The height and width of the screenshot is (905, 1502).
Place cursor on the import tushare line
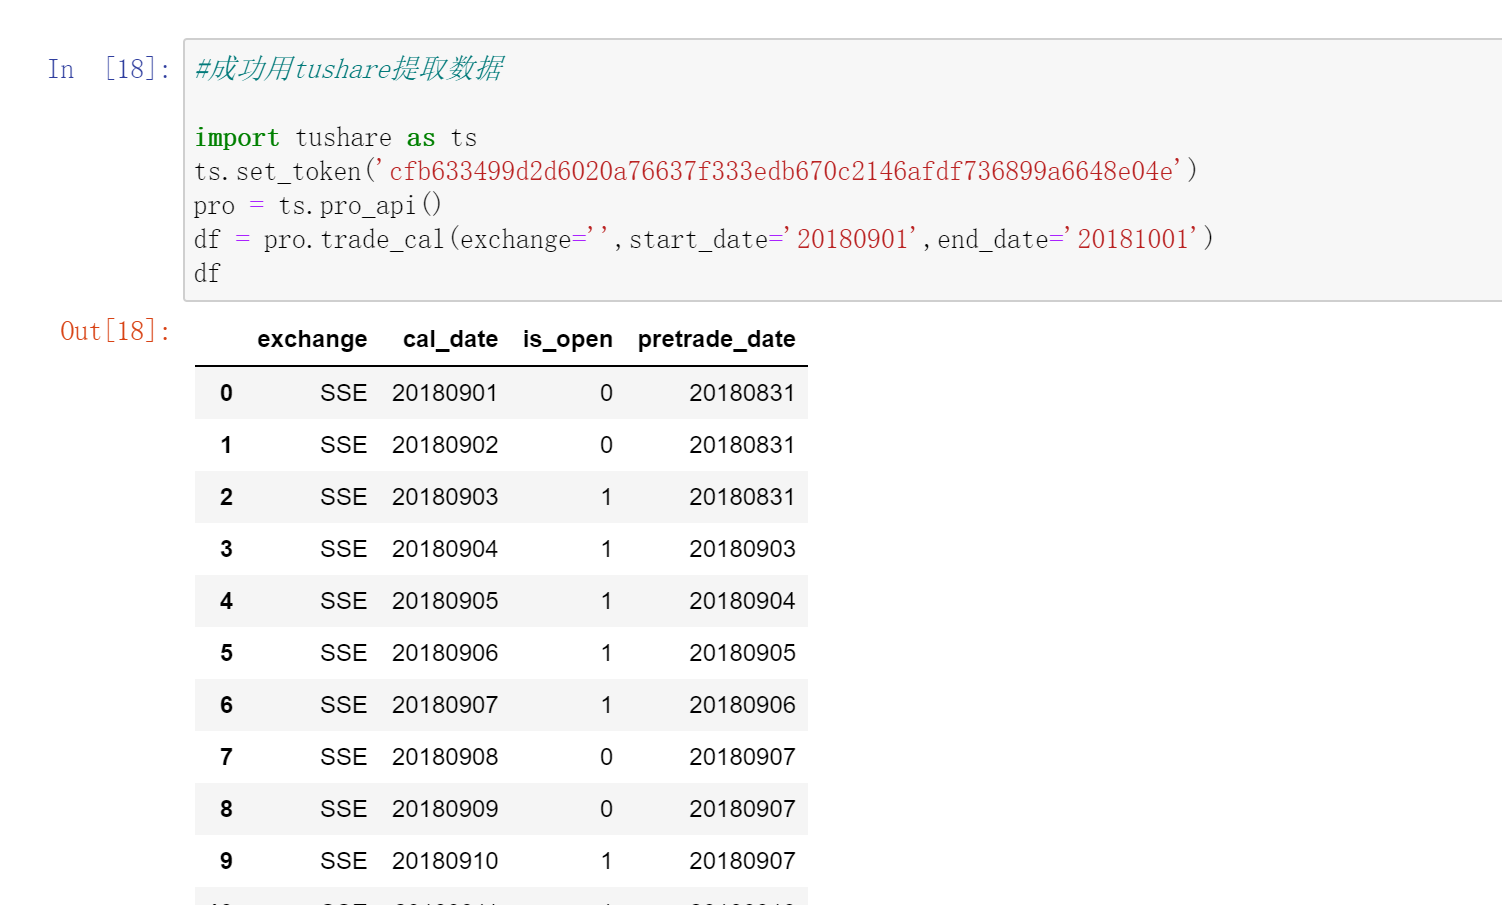coord(335,138)
